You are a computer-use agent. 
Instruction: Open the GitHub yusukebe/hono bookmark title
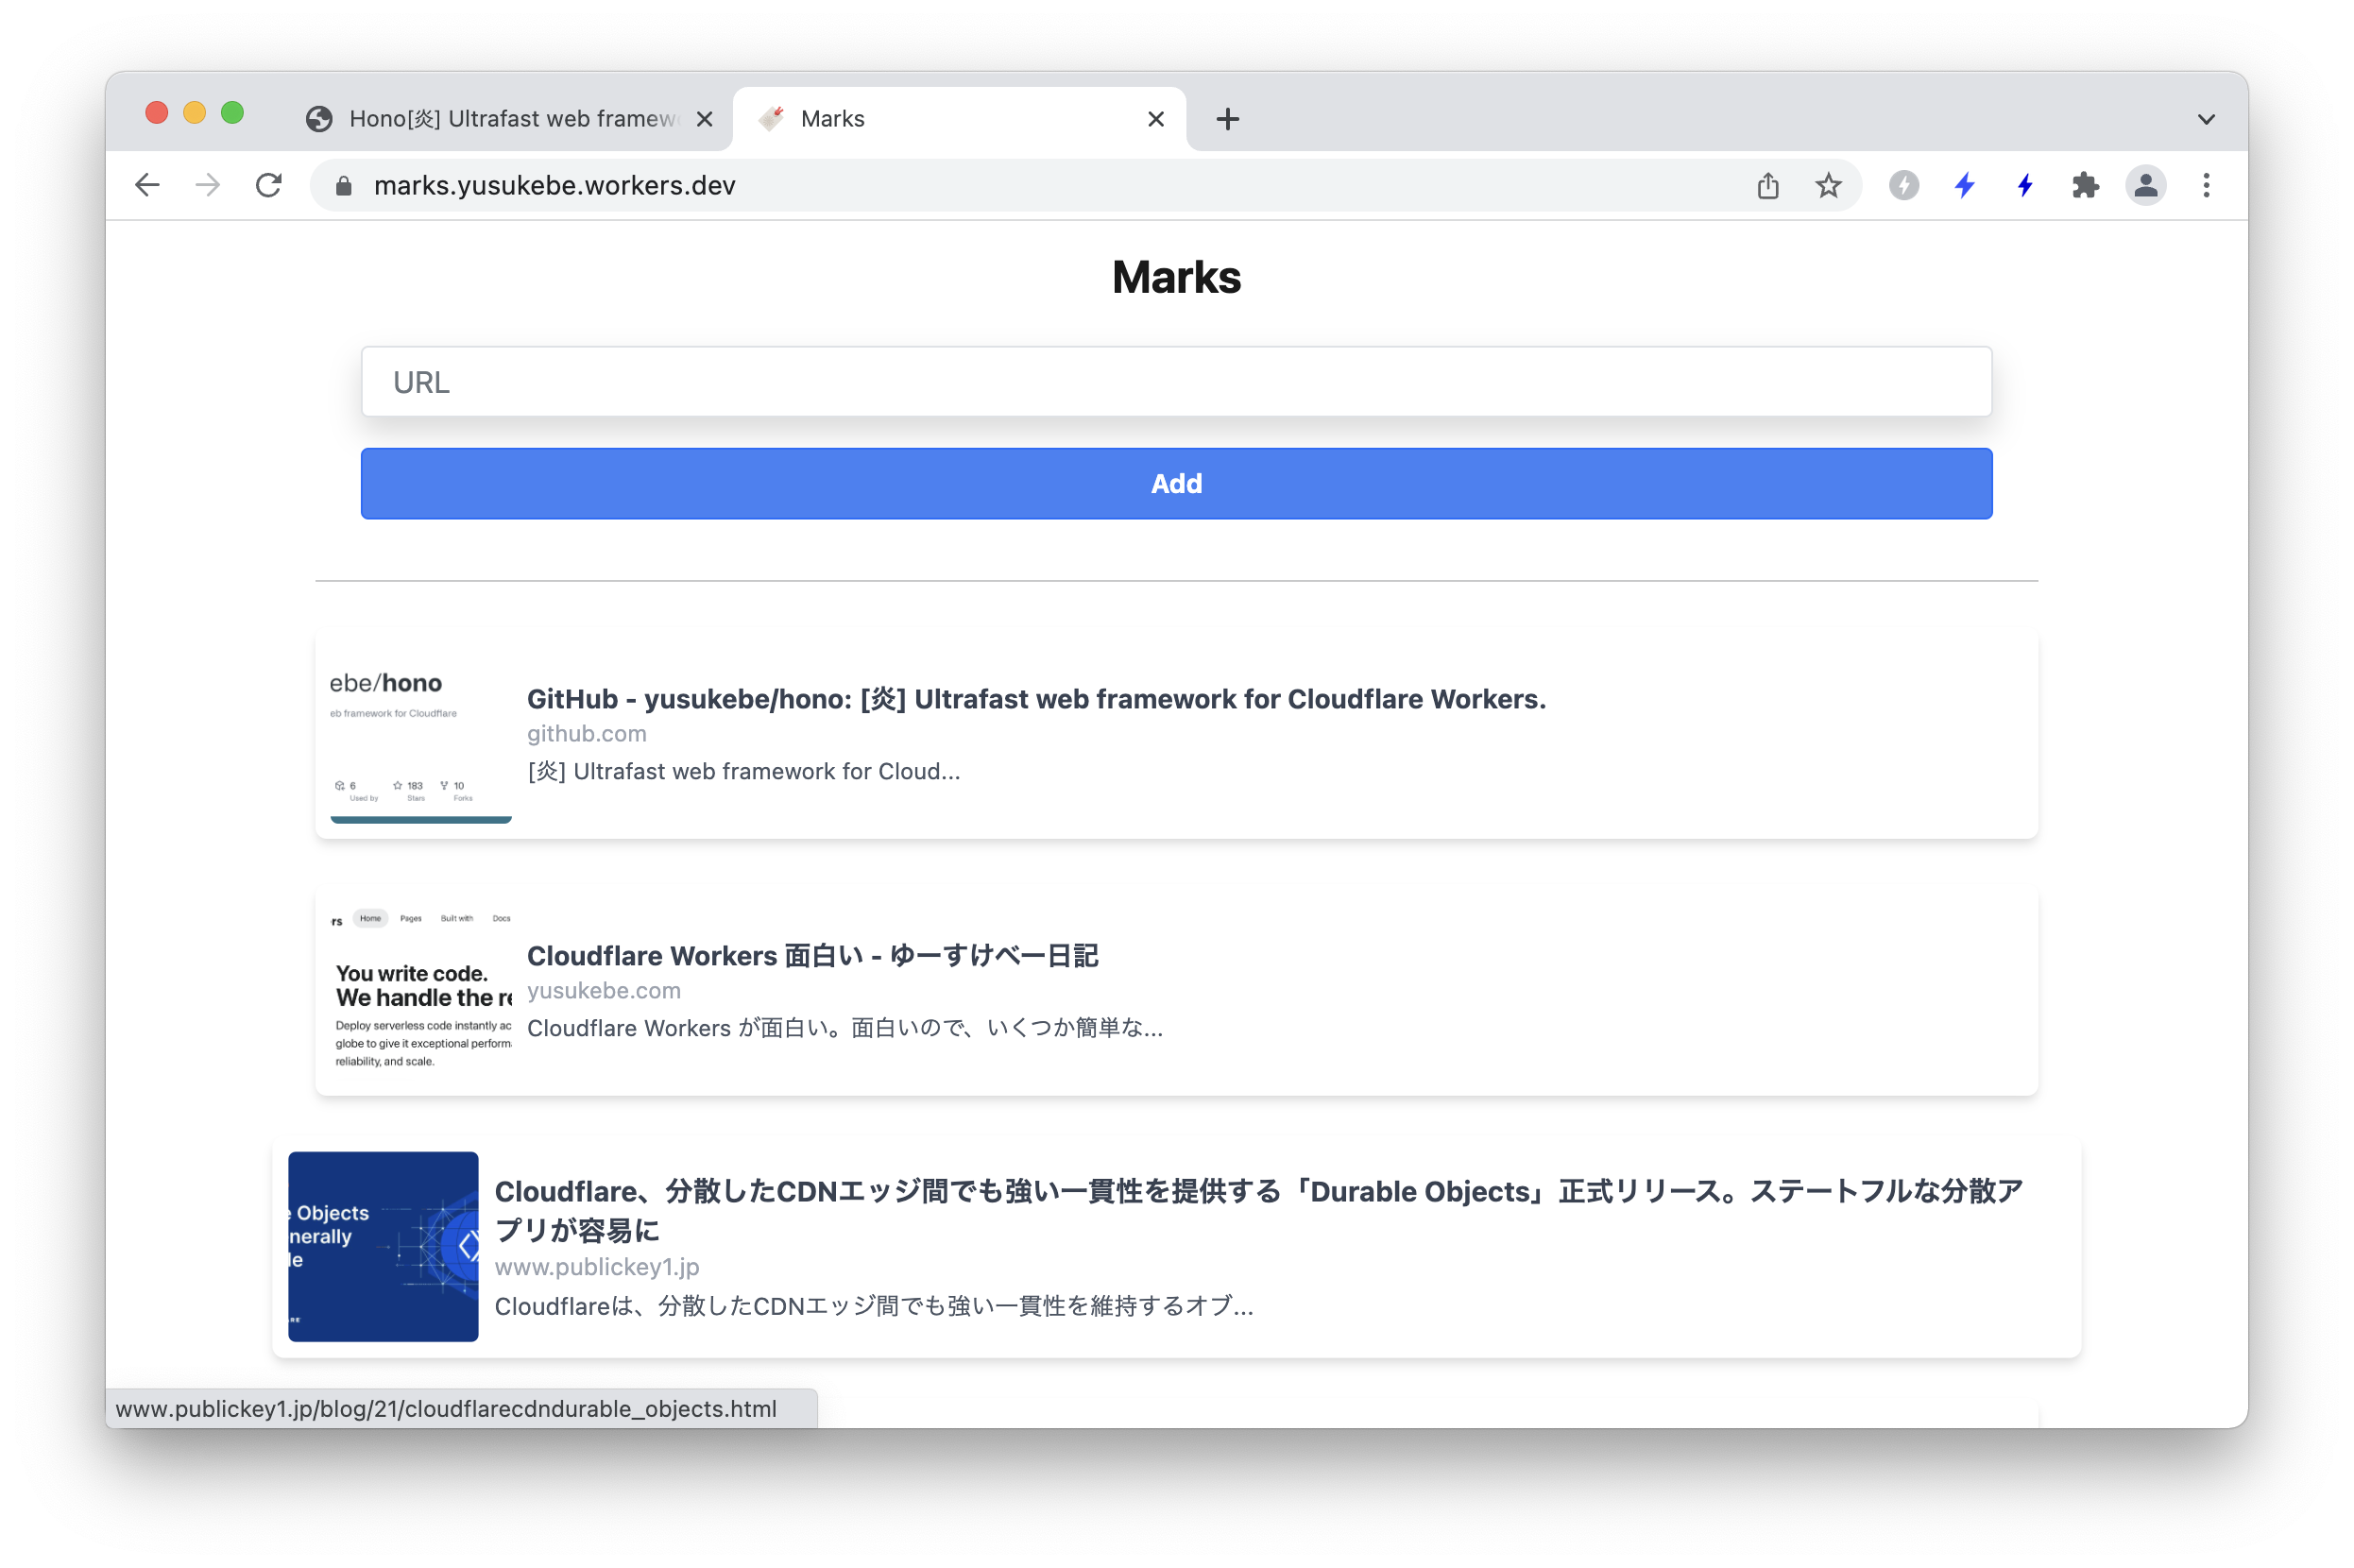(1036, 699)
